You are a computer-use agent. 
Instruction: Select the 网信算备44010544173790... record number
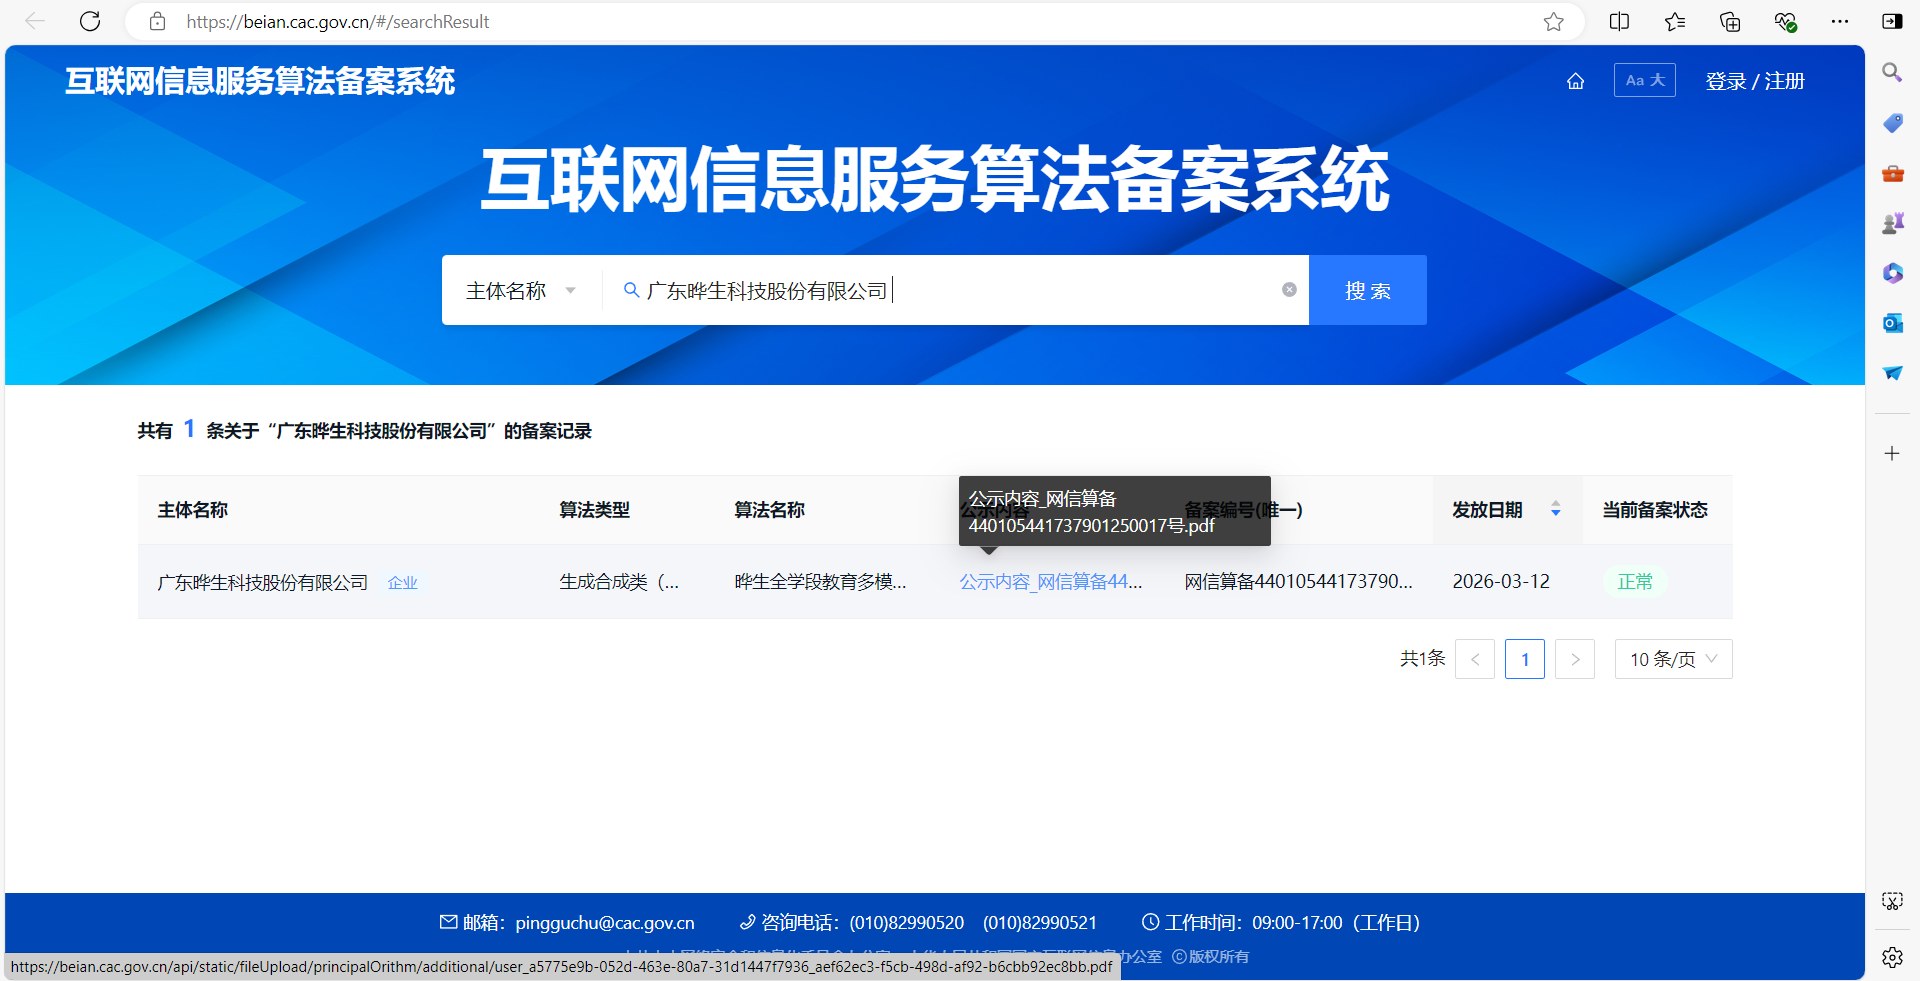(x=1298, y=582)
